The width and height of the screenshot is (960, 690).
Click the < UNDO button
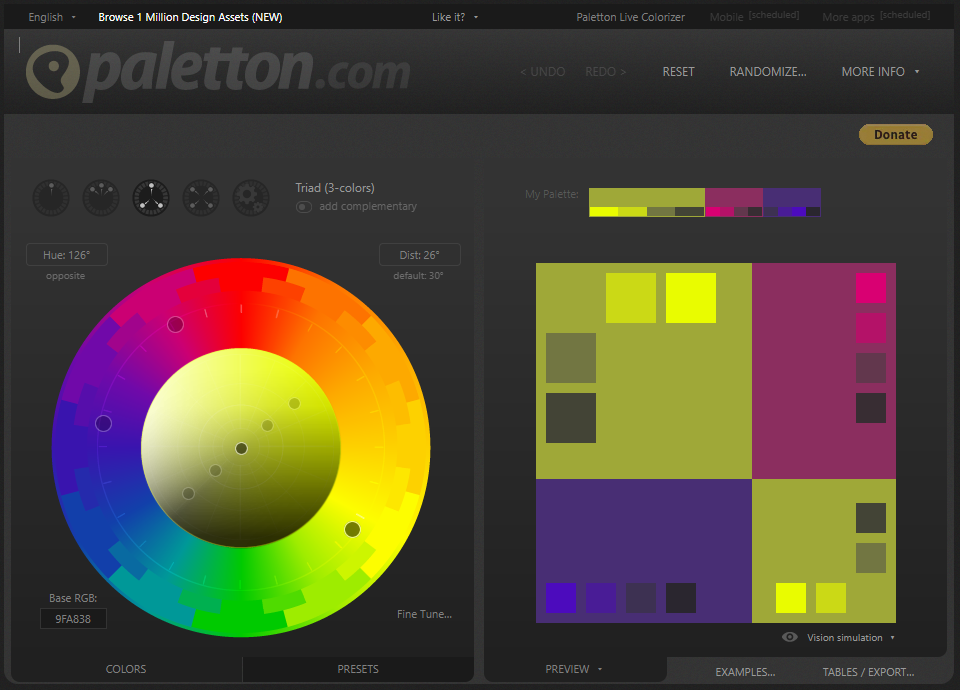[x=542, y=72]
